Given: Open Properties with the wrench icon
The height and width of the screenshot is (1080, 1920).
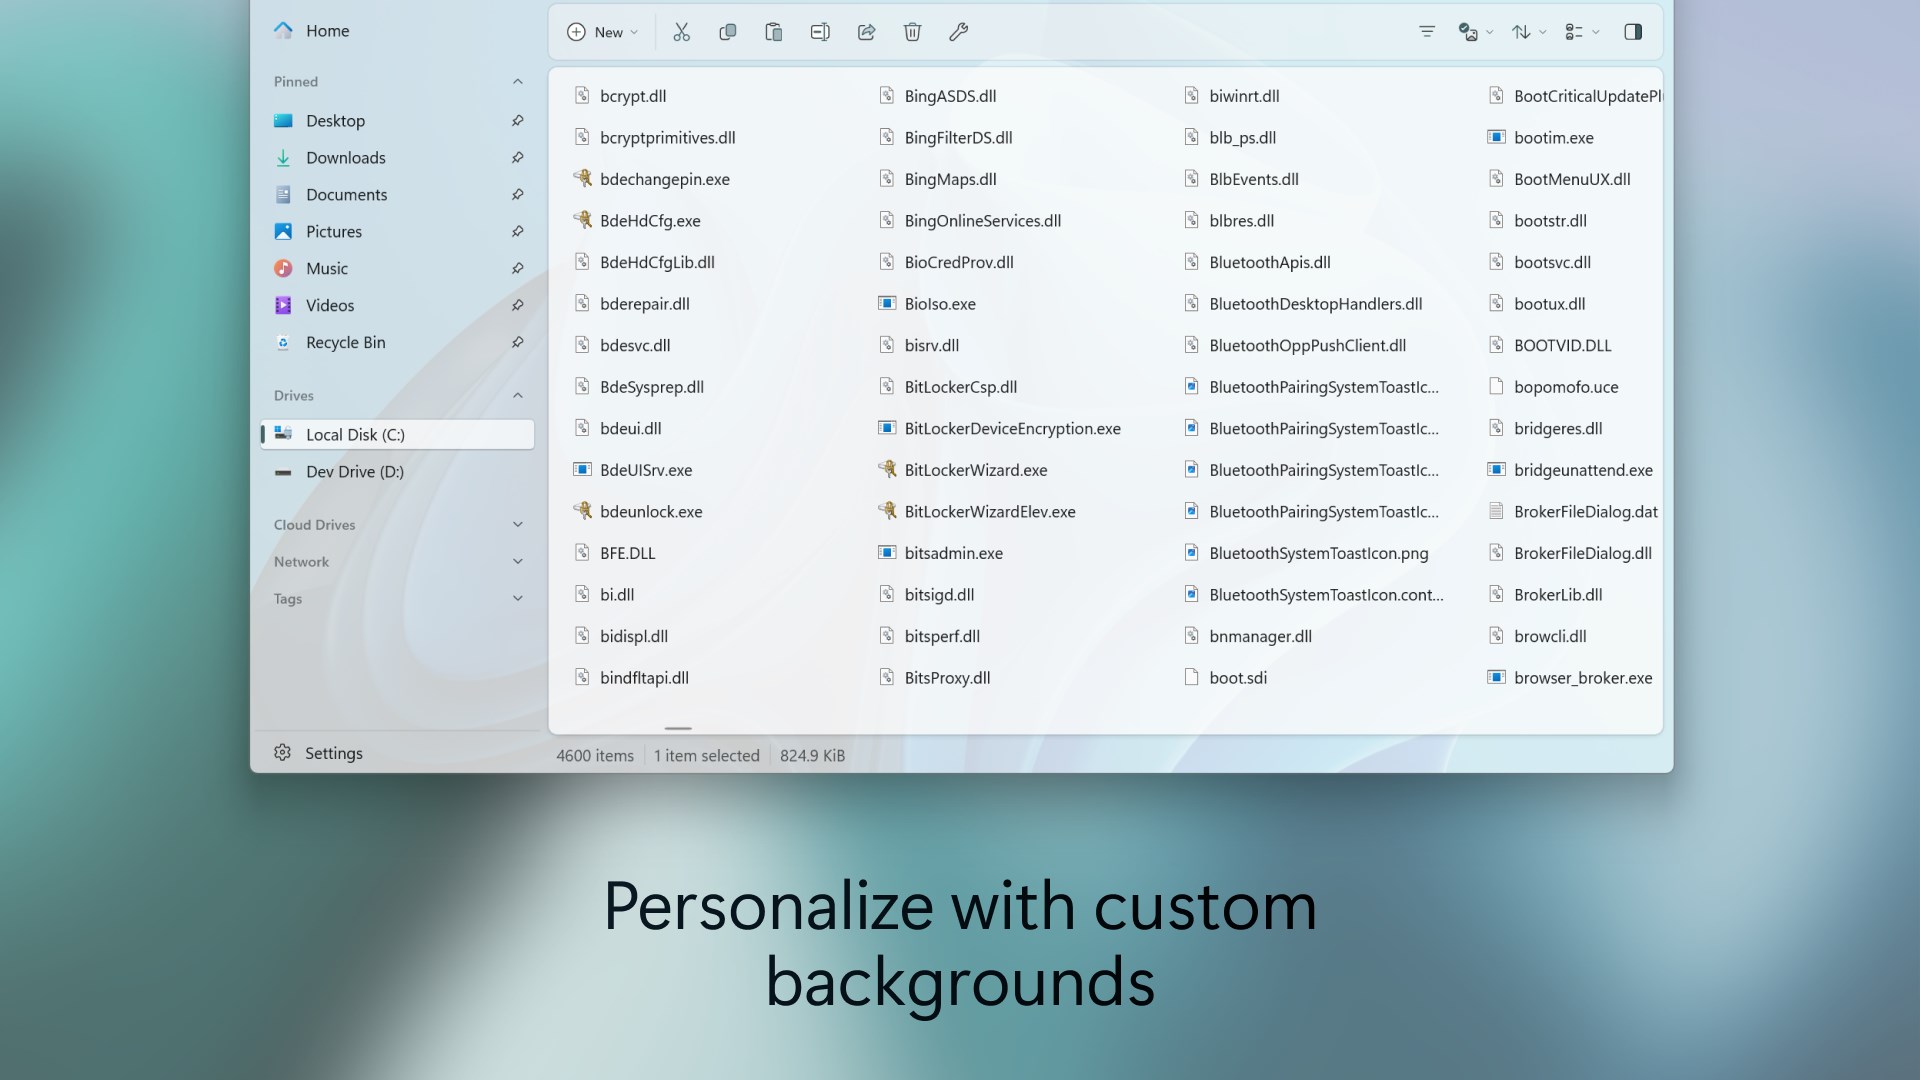Looking at the screenshot, I should pos(958,31).
